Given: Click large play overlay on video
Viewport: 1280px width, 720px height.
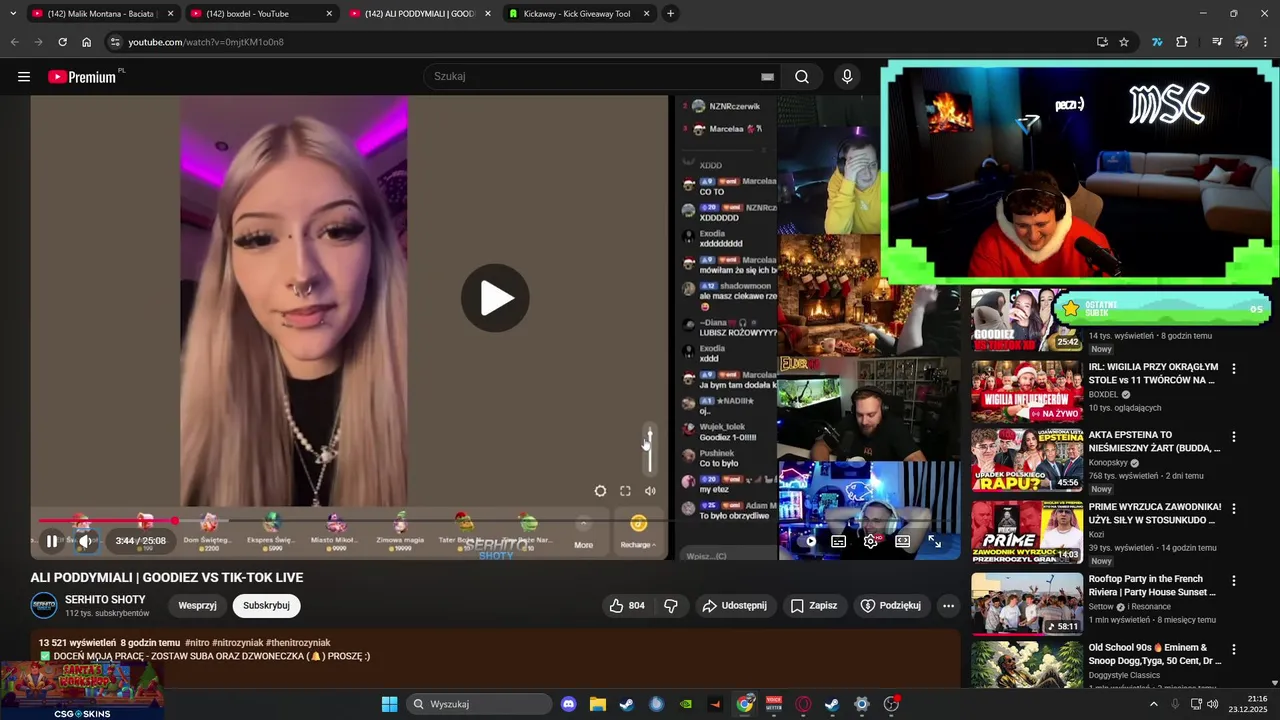Looking at the screenshot, I should [495, 298].
